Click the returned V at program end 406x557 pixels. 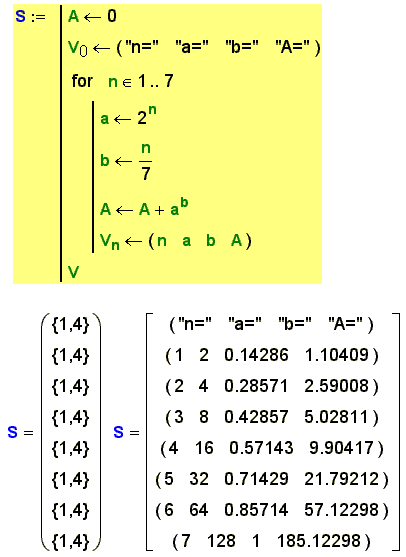(73, 272)
